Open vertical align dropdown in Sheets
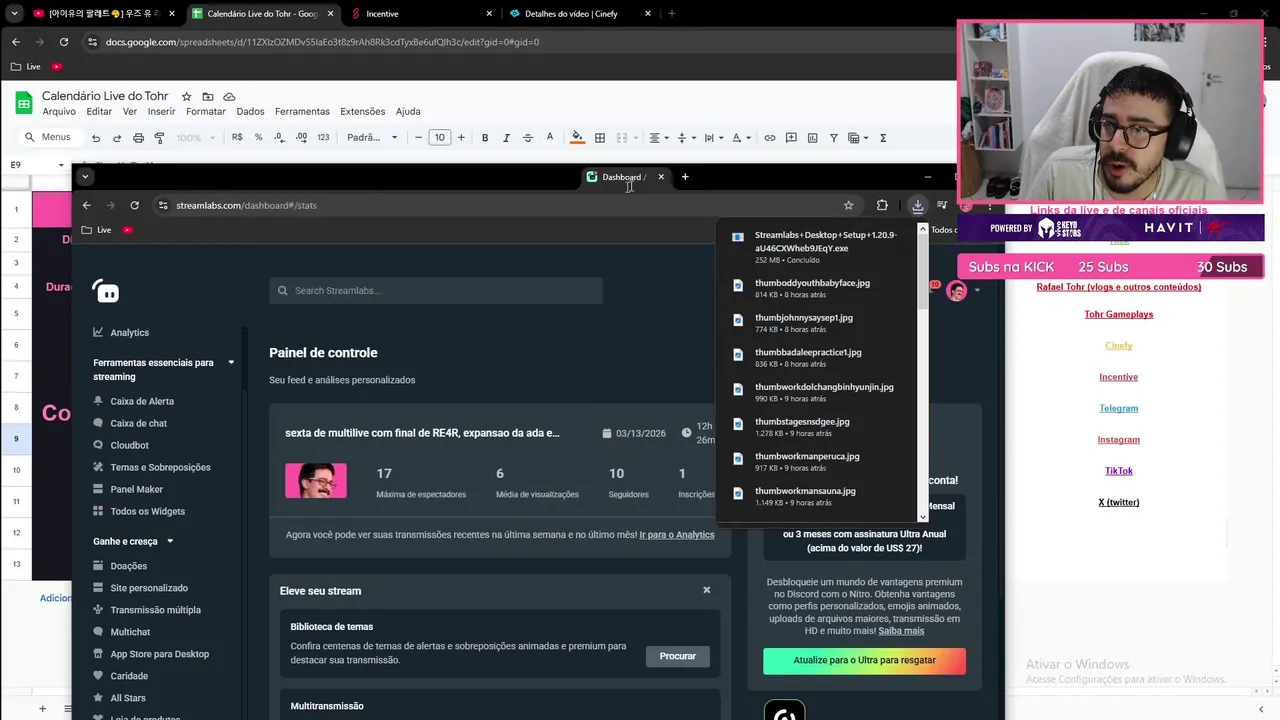Image resolution: width=1280 pixels, height=720 pixels. 685,138
